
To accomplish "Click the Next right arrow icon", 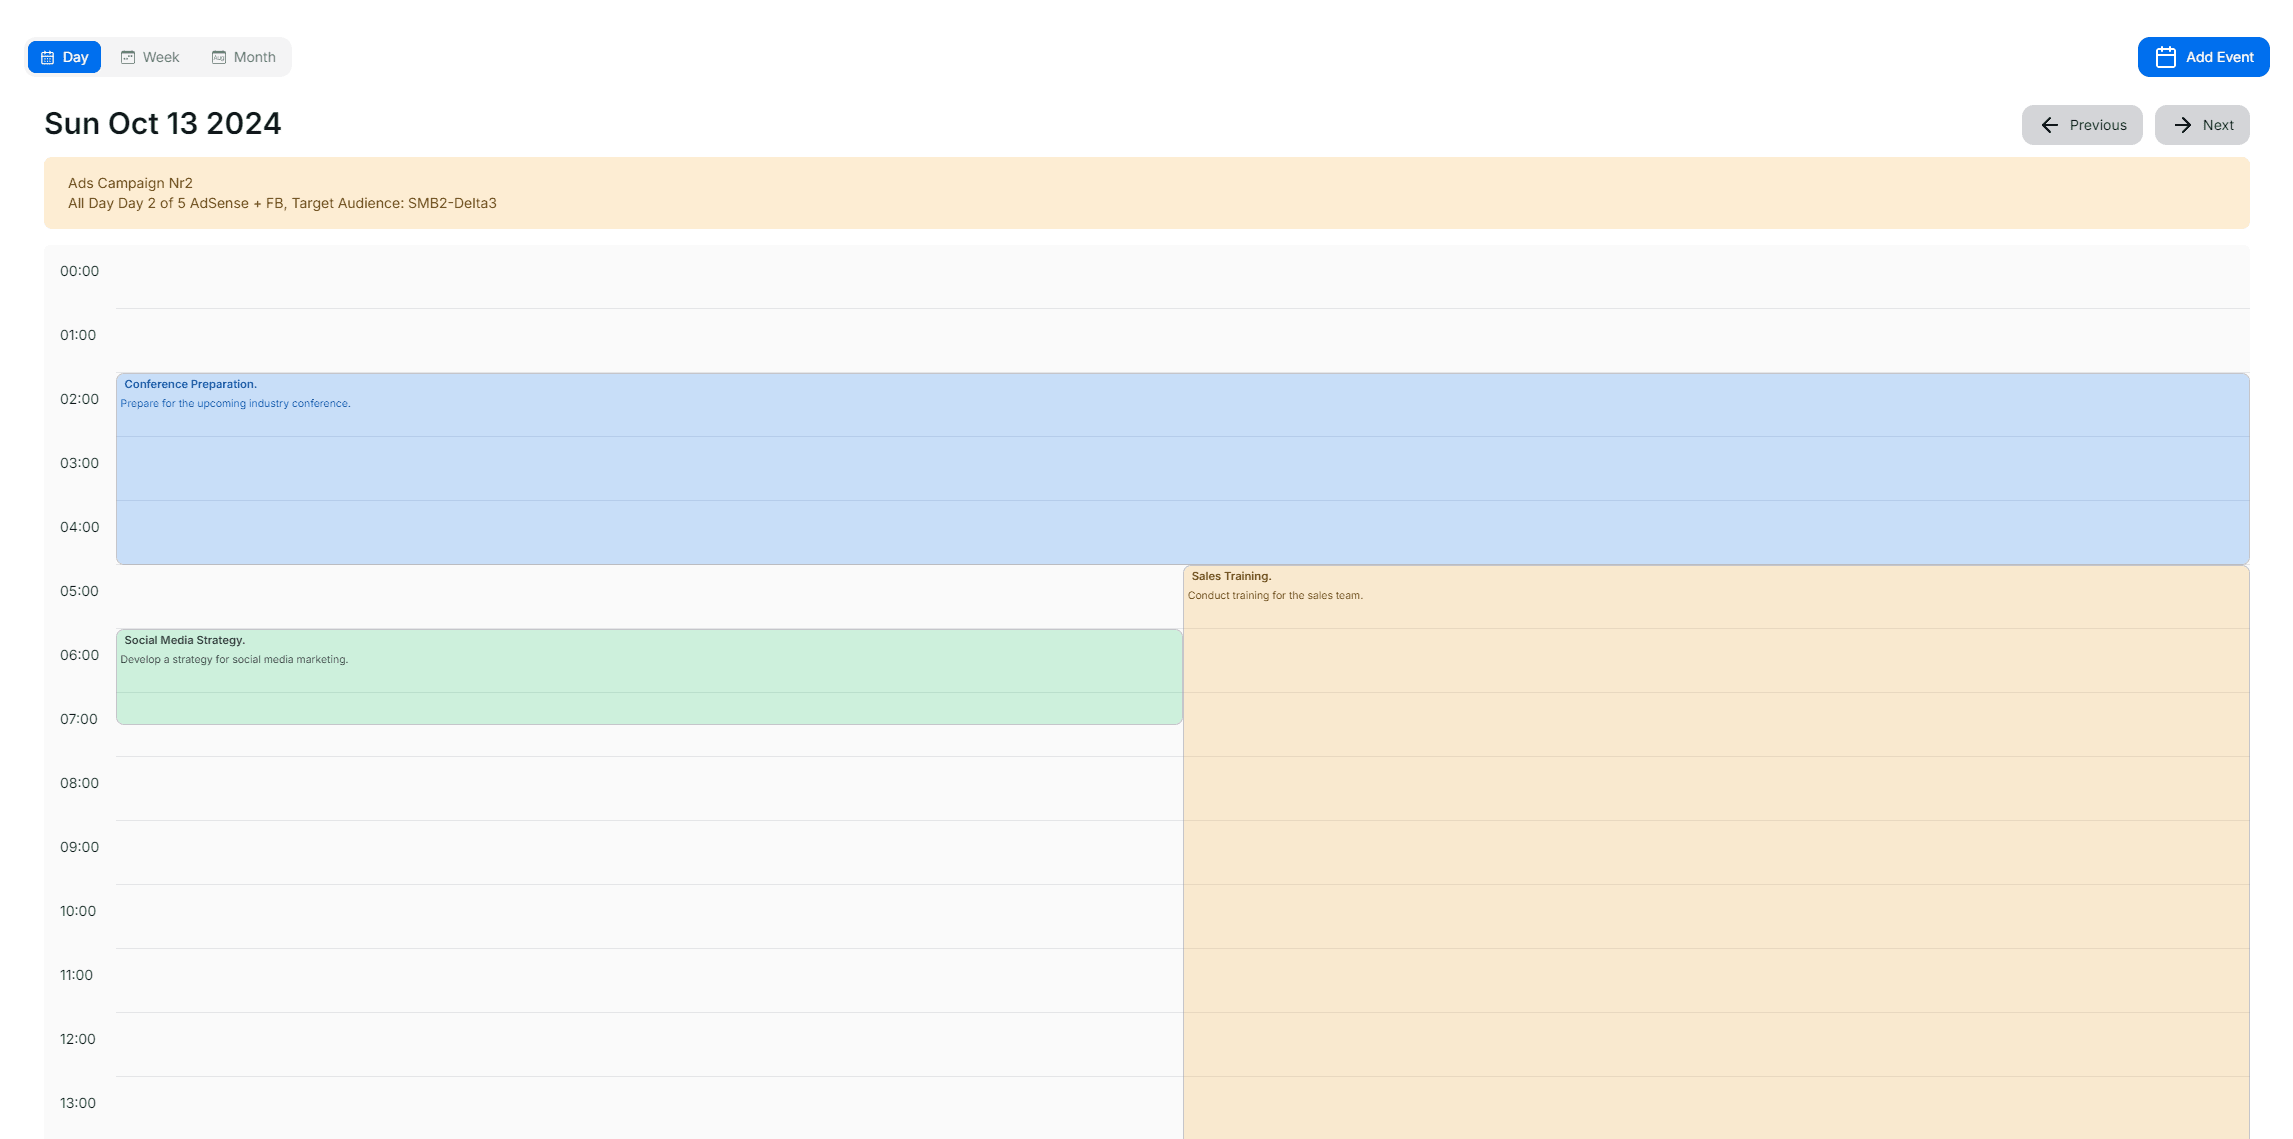I will click(x=2182, y=125).
